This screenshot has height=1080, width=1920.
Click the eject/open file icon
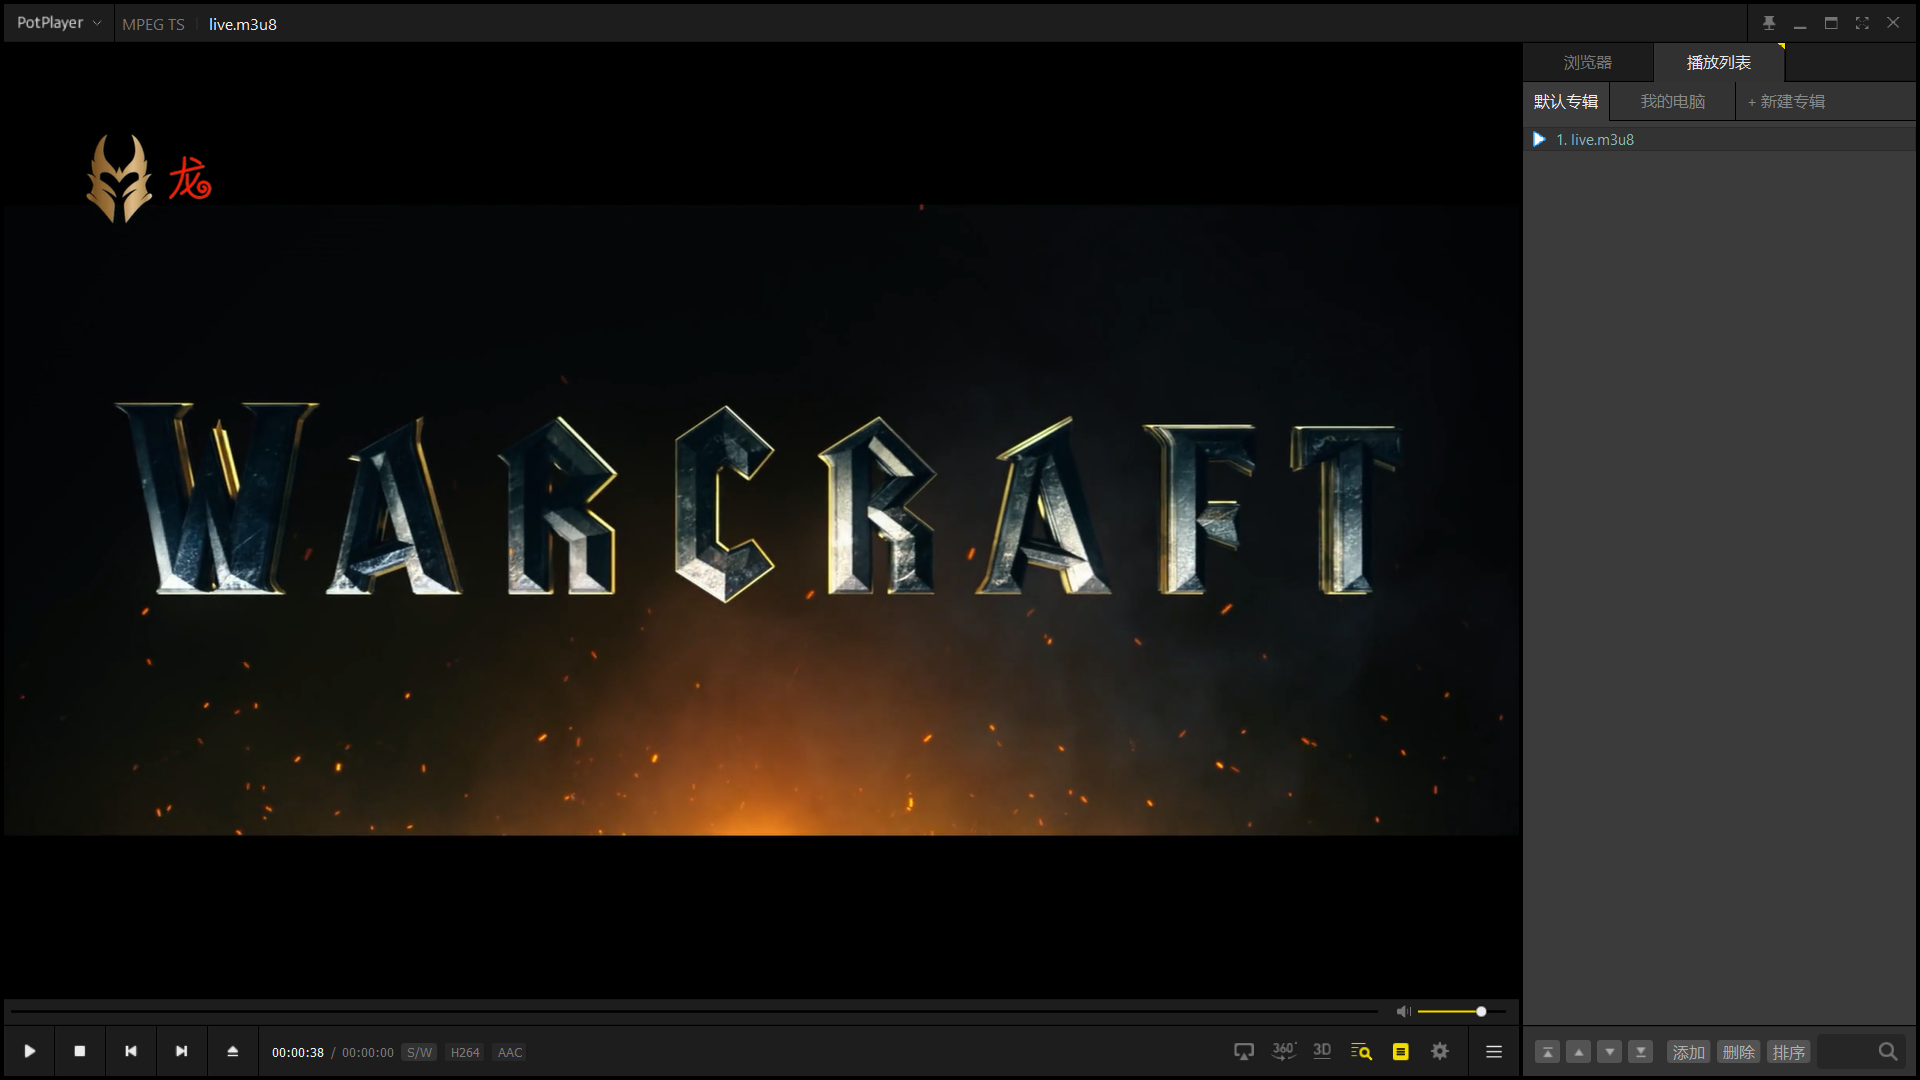pos(233,1051)
